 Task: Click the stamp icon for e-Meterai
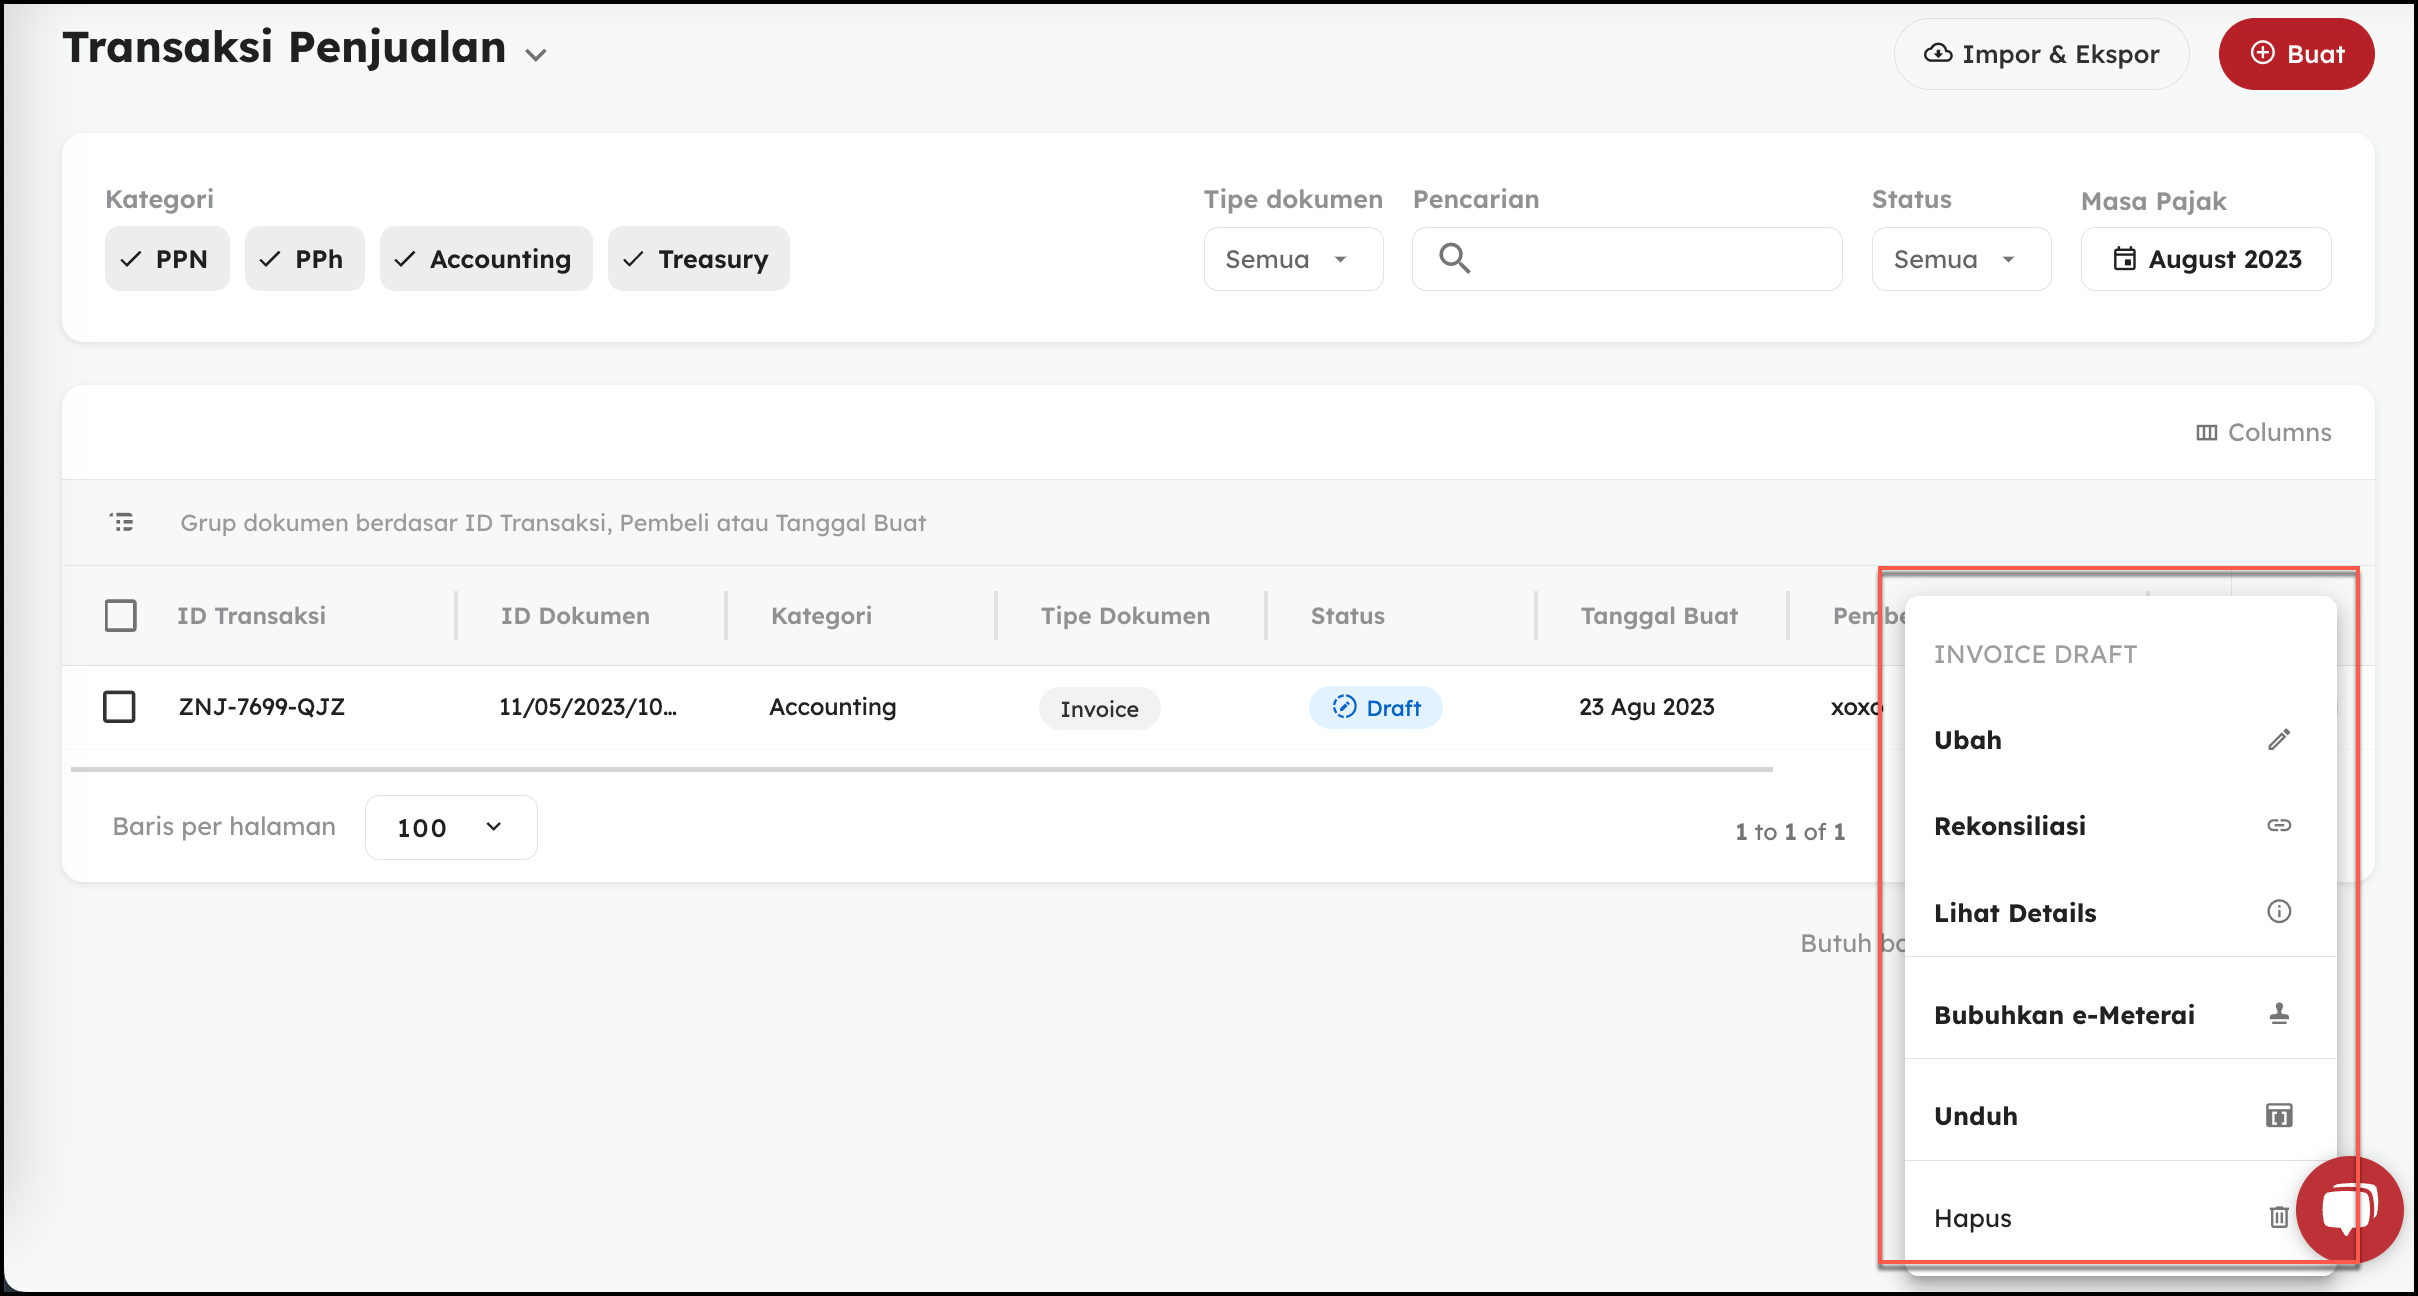tap(2278, 1014)
